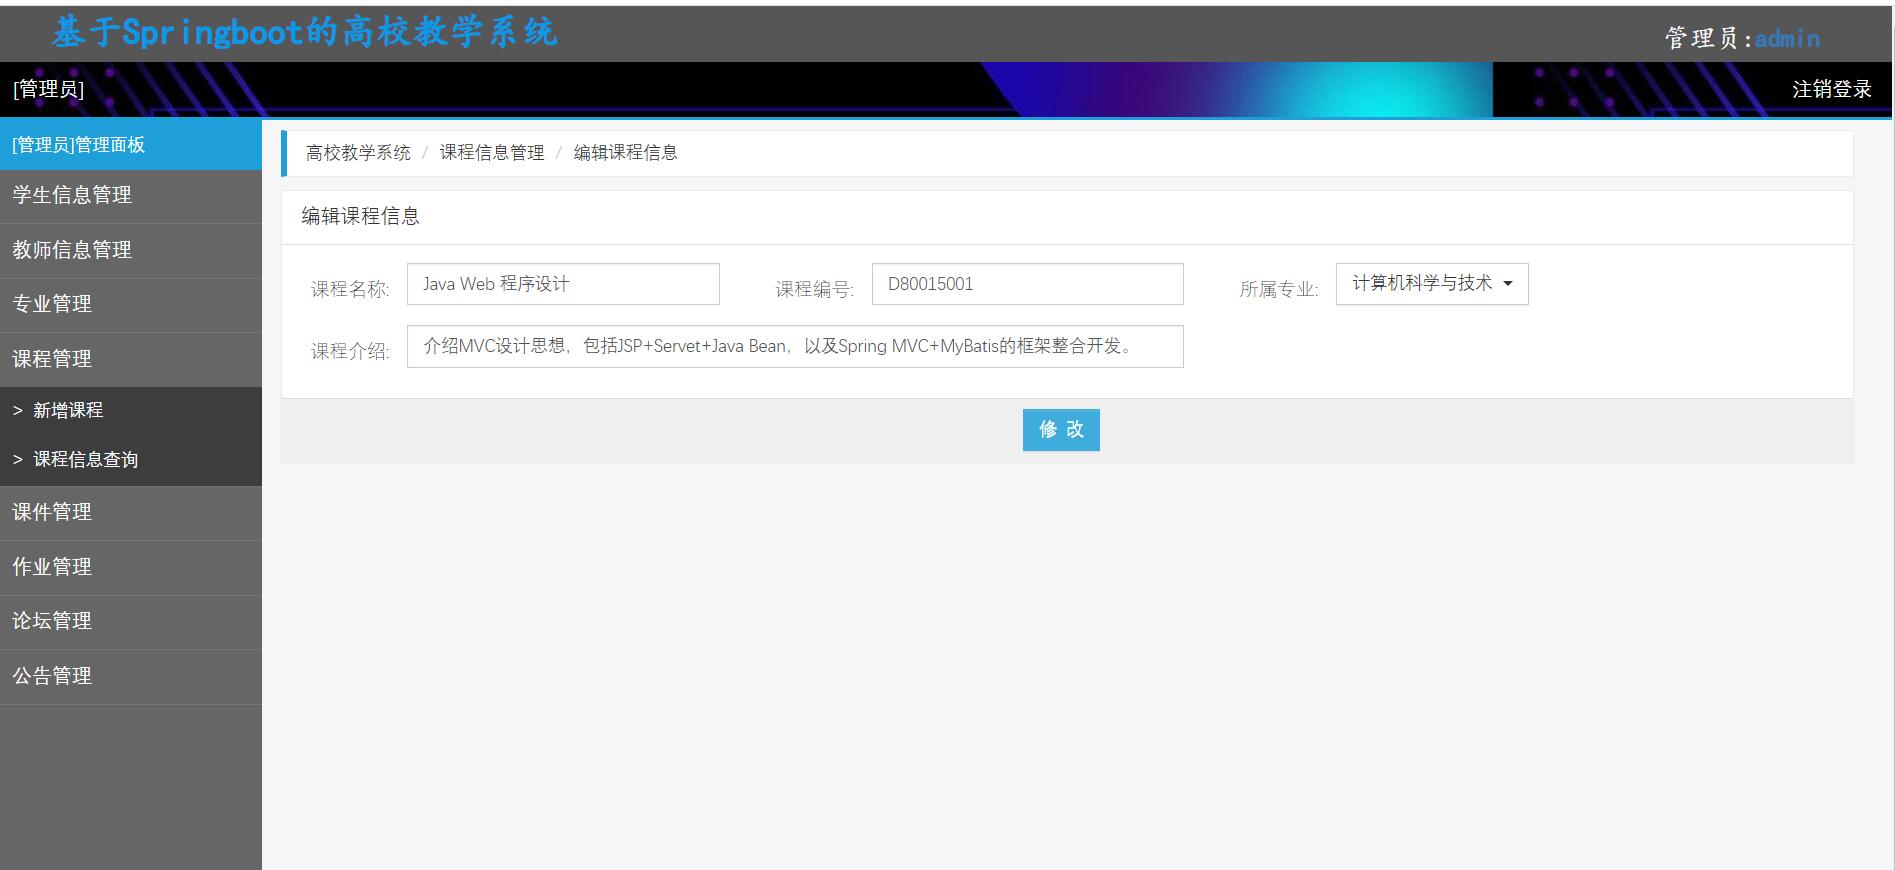Screen dimensions: 1895x870
Task: Open 学生信息管理 in the sidebar
Action: click(x=131, y=196)
